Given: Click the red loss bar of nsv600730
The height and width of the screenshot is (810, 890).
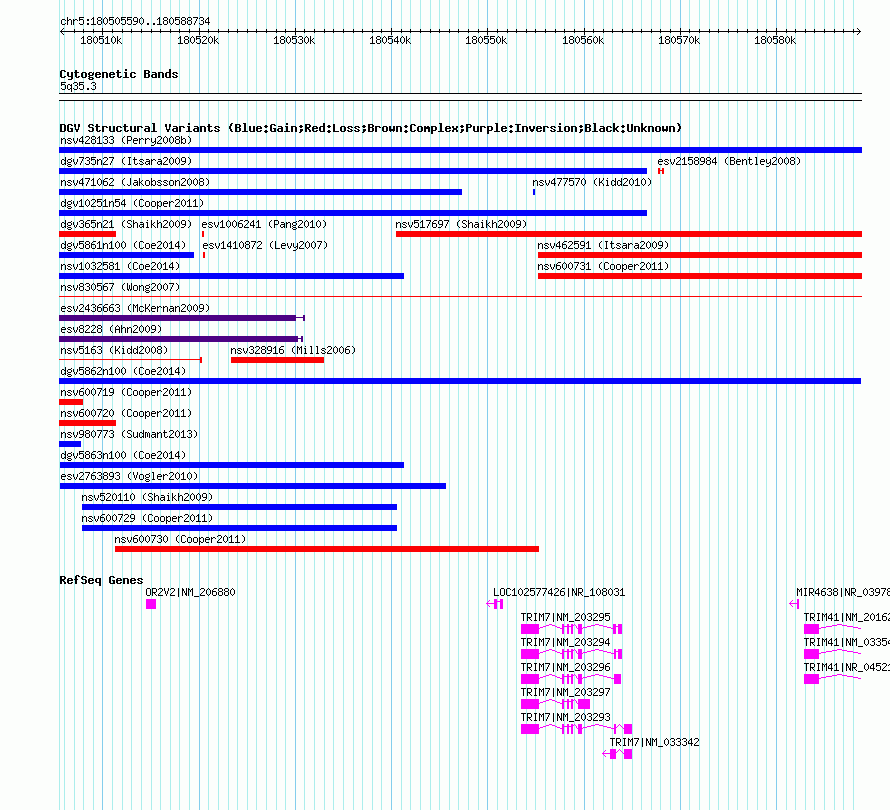Looking at the screenshot, I should pos(327,549).
